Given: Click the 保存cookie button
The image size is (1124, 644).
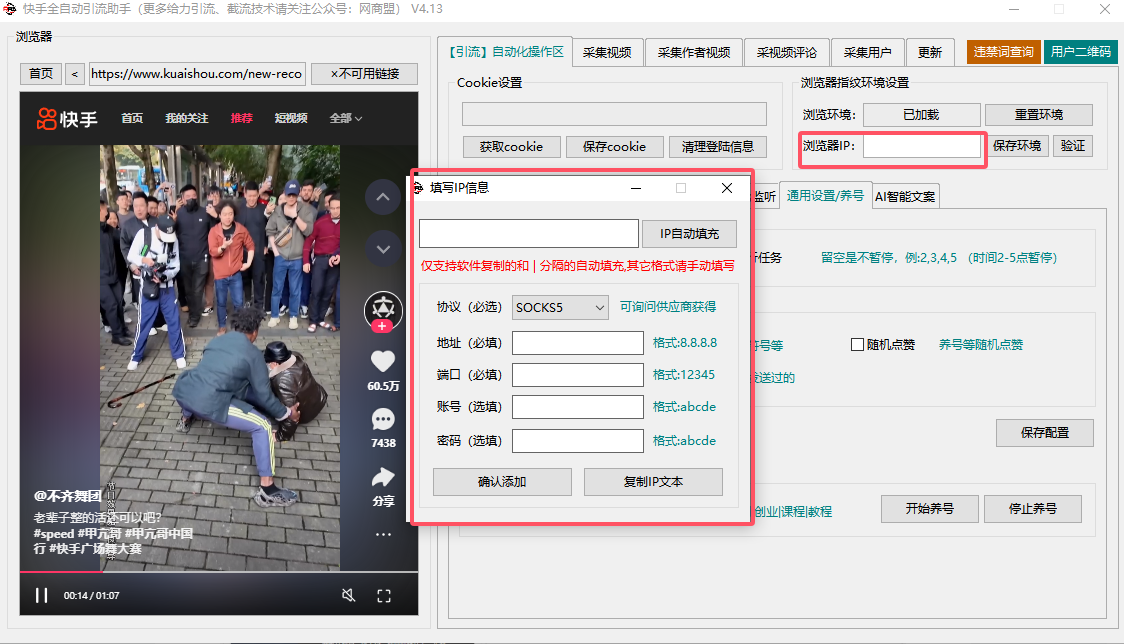Looking at the screenshot, I should (x=614, y=147).
